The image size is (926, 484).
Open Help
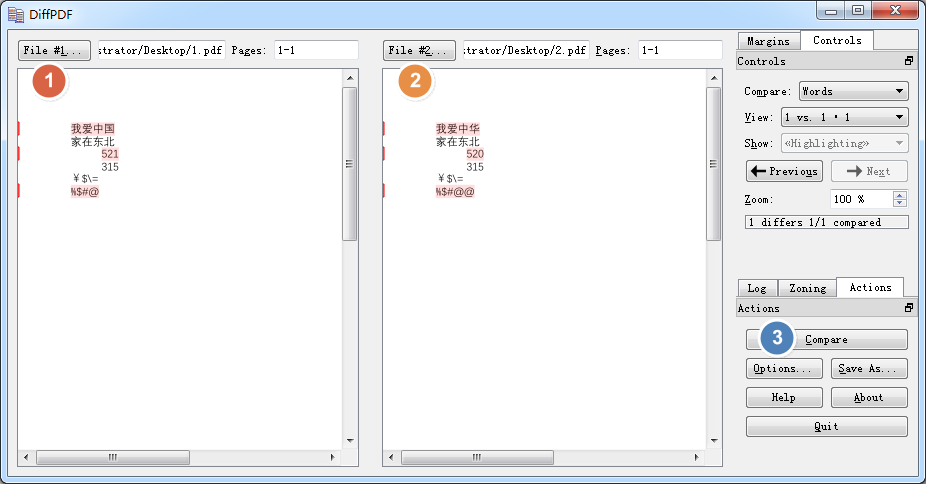[784, 397]
